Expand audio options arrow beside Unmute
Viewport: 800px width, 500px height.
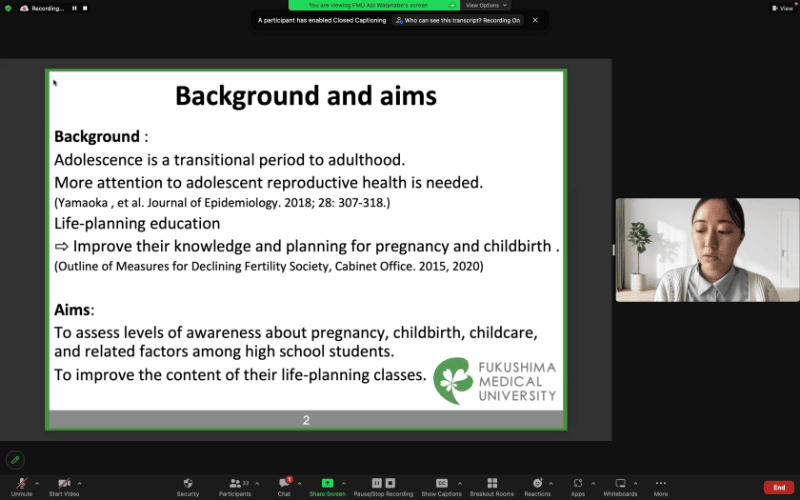click(x=37, y=482)
